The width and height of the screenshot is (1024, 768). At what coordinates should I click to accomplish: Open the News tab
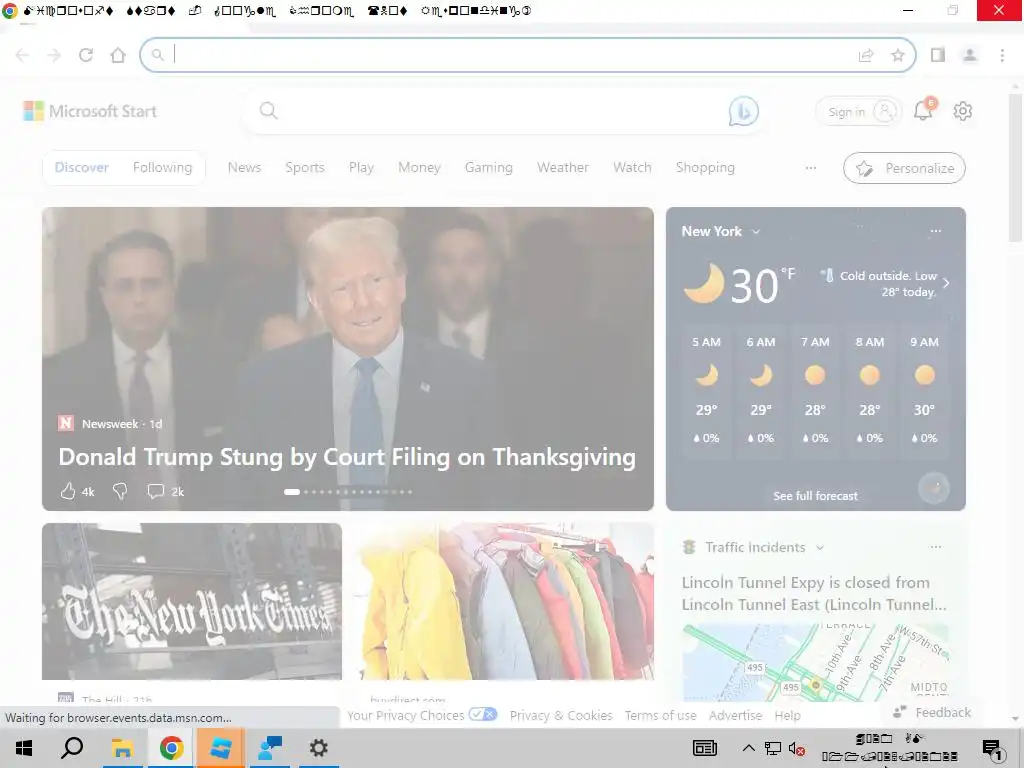coord(244,168)
